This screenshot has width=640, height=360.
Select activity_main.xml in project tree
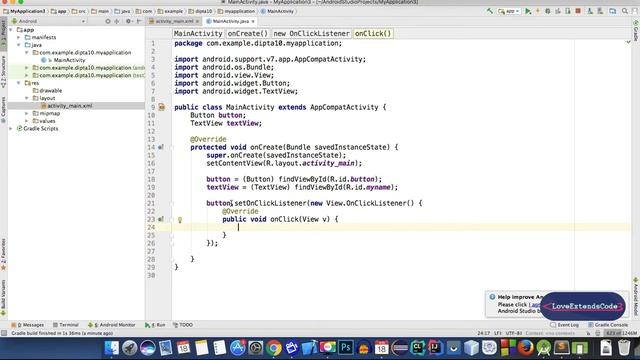(69, 106)
